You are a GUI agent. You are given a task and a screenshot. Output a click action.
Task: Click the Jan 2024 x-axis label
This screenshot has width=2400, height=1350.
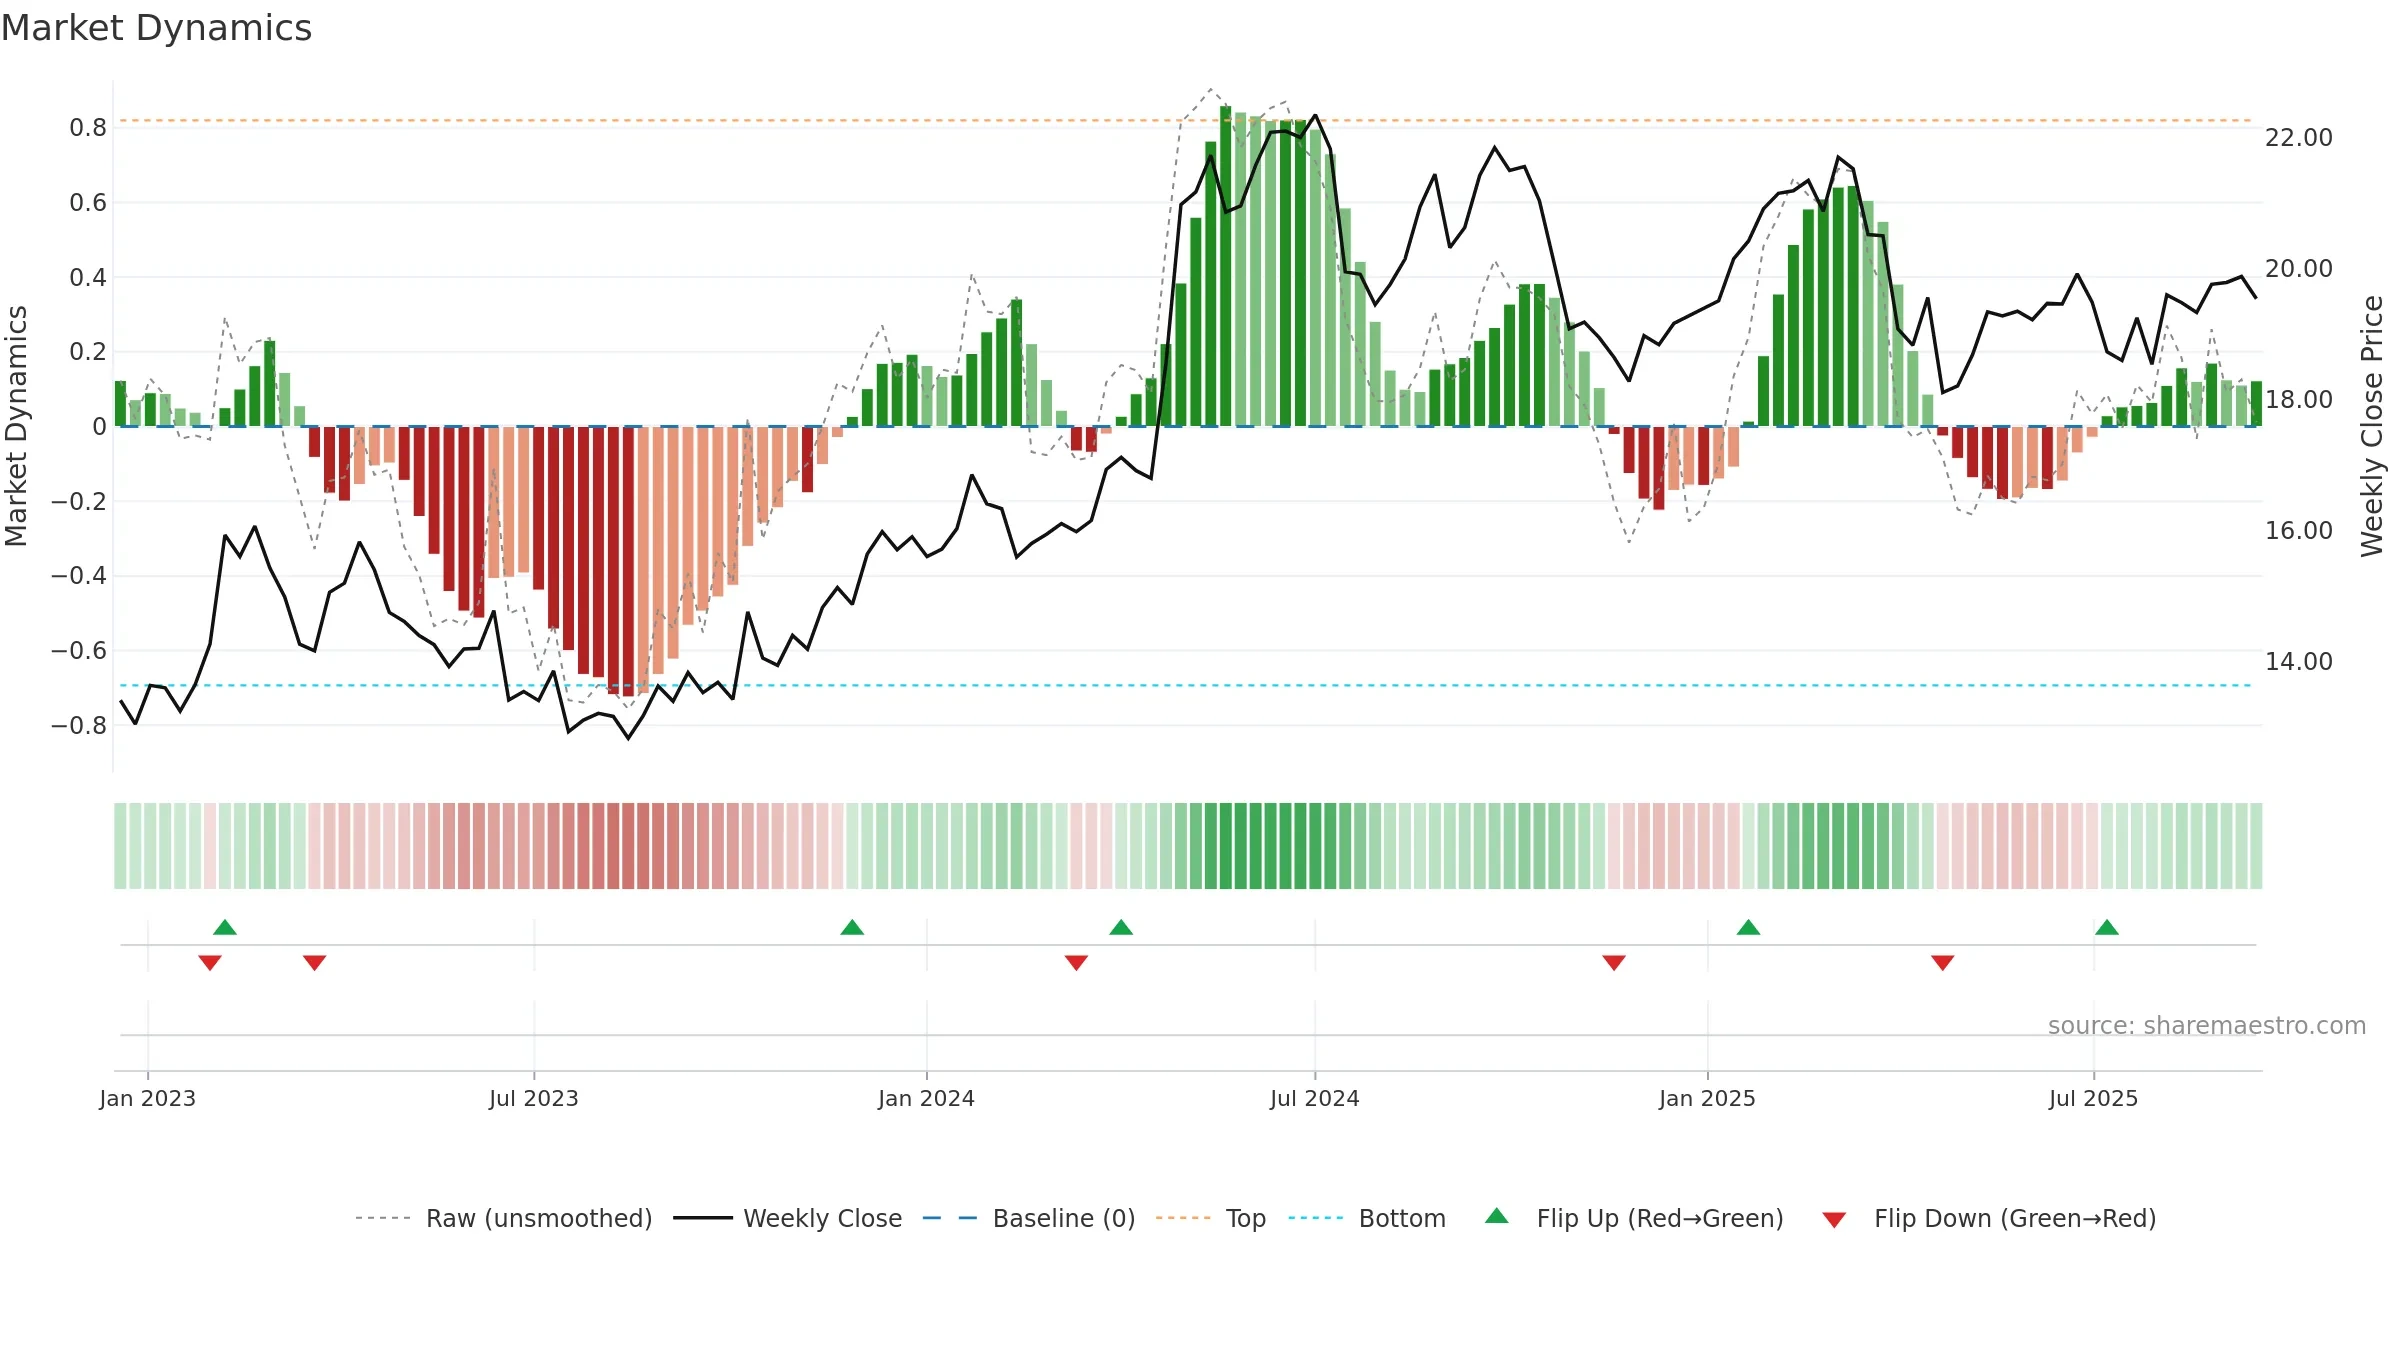coord(927,1099)
